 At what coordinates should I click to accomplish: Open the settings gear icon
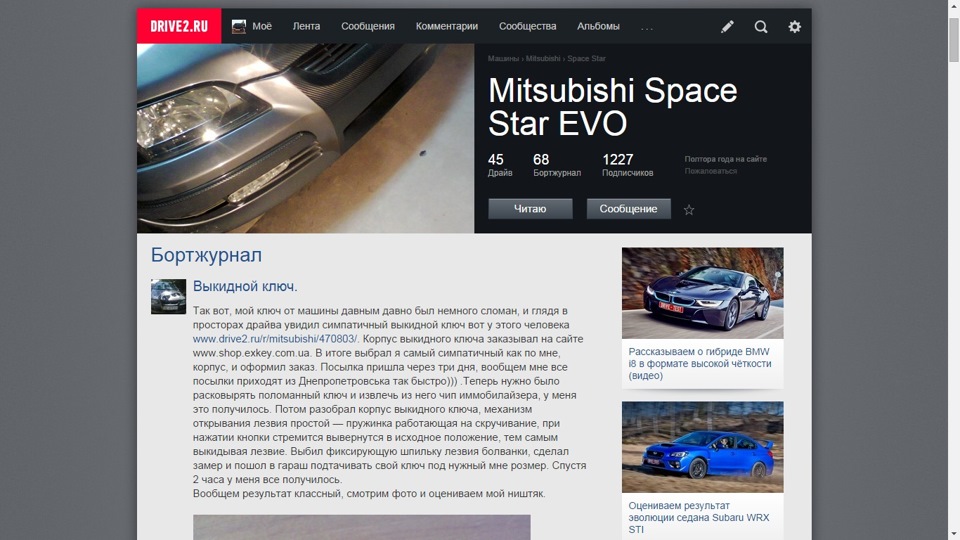(x=794, y=26)
